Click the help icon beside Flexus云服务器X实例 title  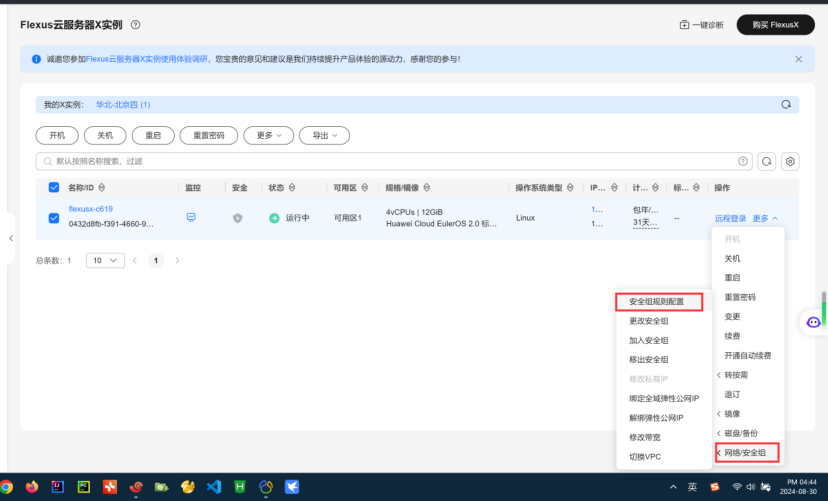point(136,24)
